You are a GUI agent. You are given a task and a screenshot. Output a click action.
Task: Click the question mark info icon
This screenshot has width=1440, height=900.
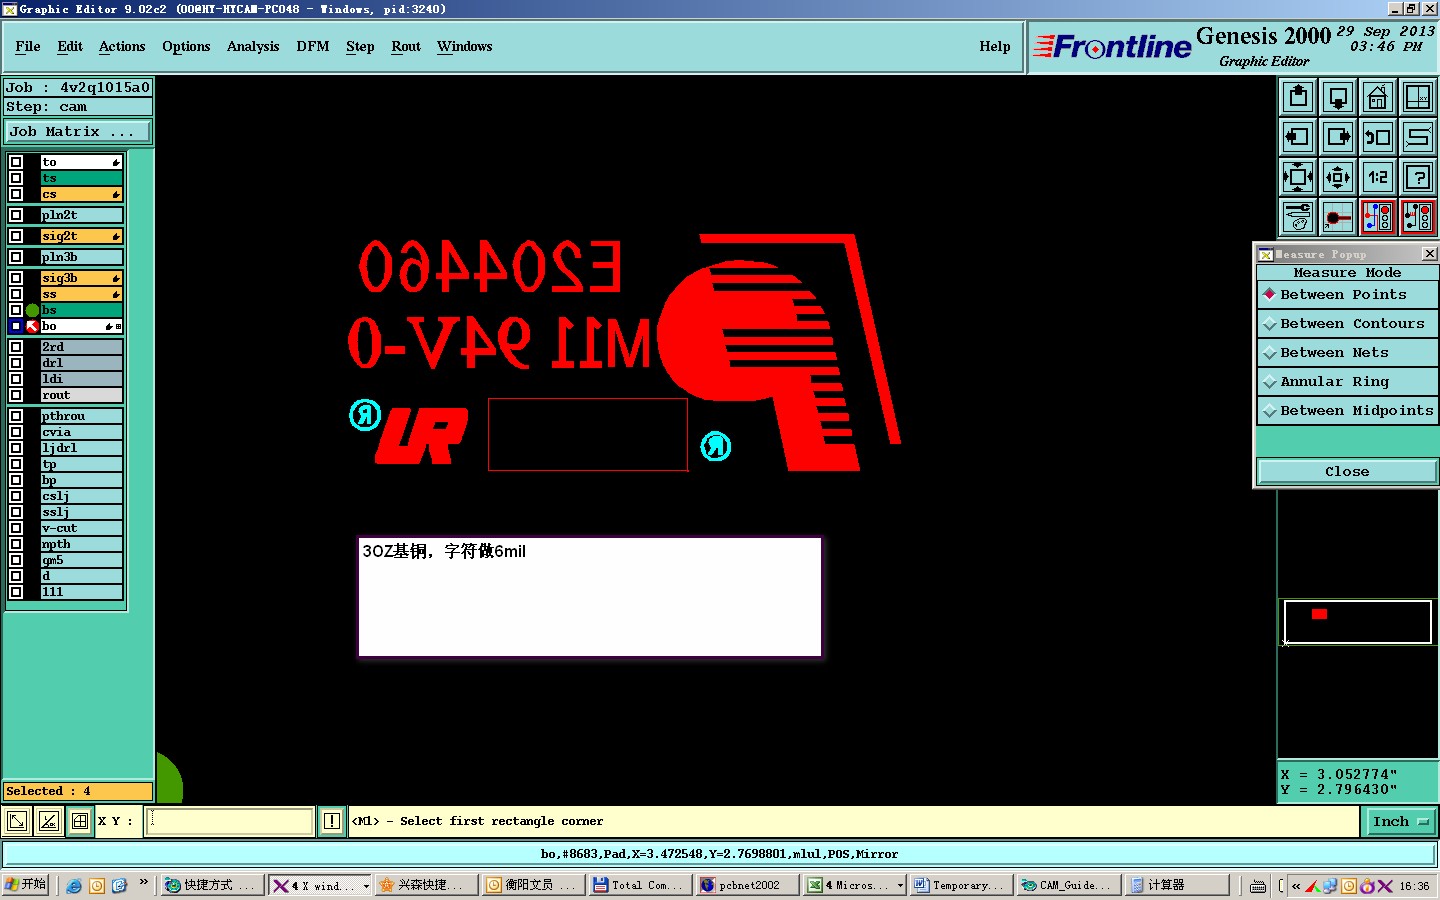[1418, 177]
